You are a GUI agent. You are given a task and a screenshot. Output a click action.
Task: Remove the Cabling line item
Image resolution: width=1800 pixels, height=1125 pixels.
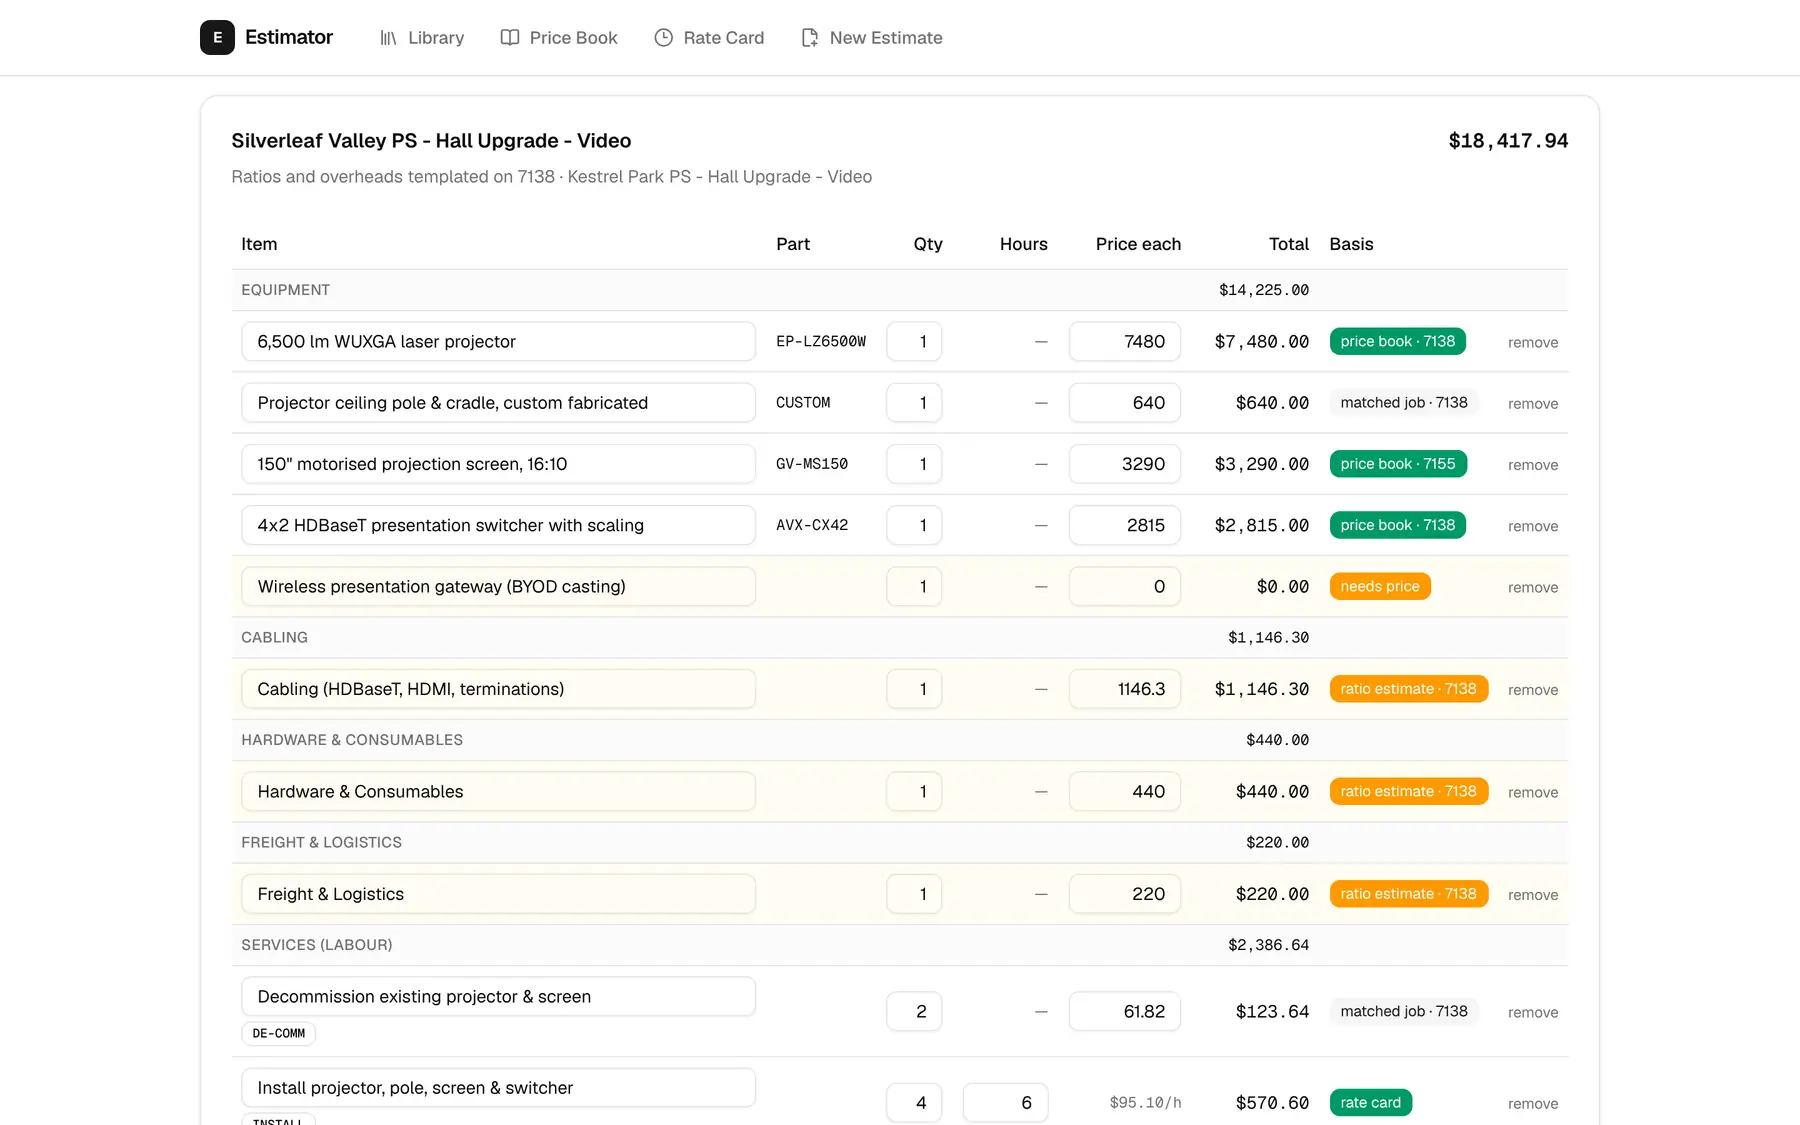(1533, 690)
